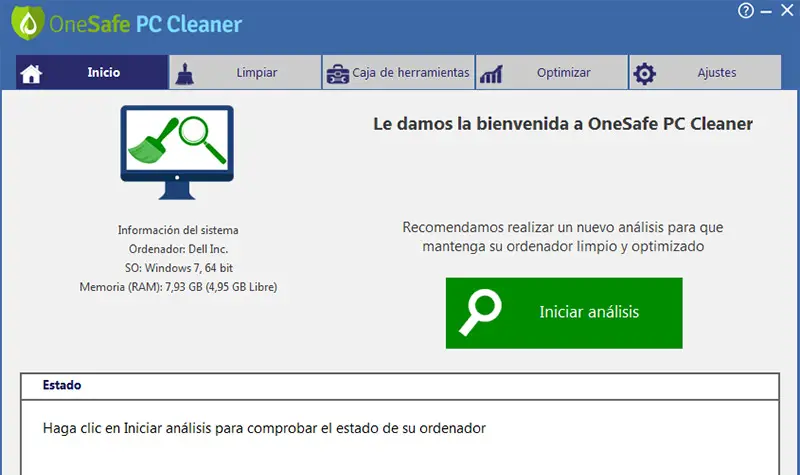Click the 'Memoria (RAM): 7,93 GB' line

click(x=178, y=287)
